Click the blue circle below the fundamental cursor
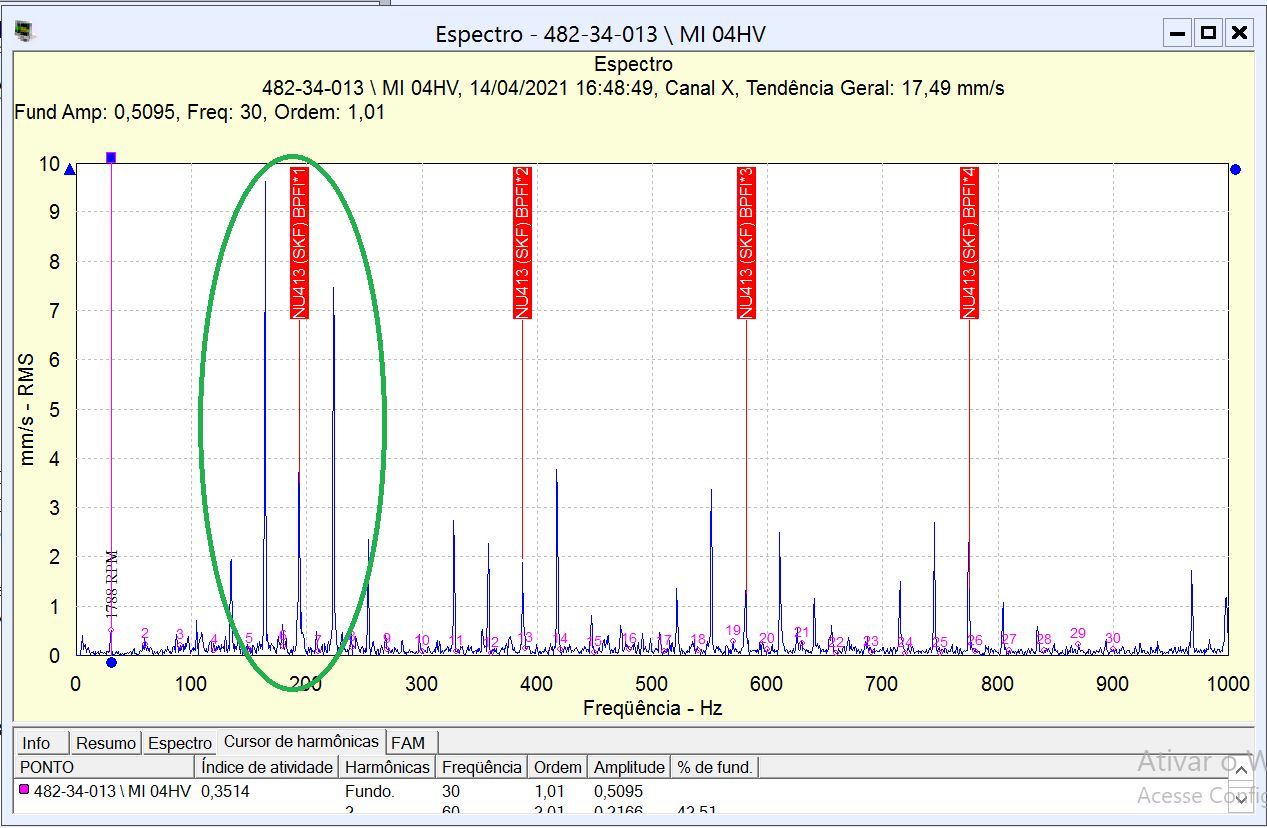Screen dimensions: 1267x828 tap(111, 662)
